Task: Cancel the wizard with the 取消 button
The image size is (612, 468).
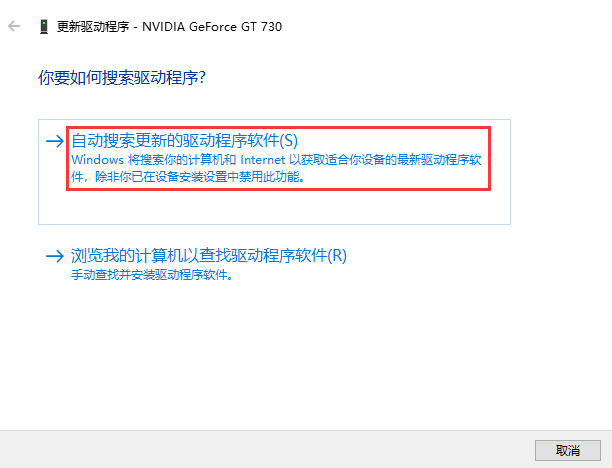Action: pyautogui.click(x=568, y=450)
